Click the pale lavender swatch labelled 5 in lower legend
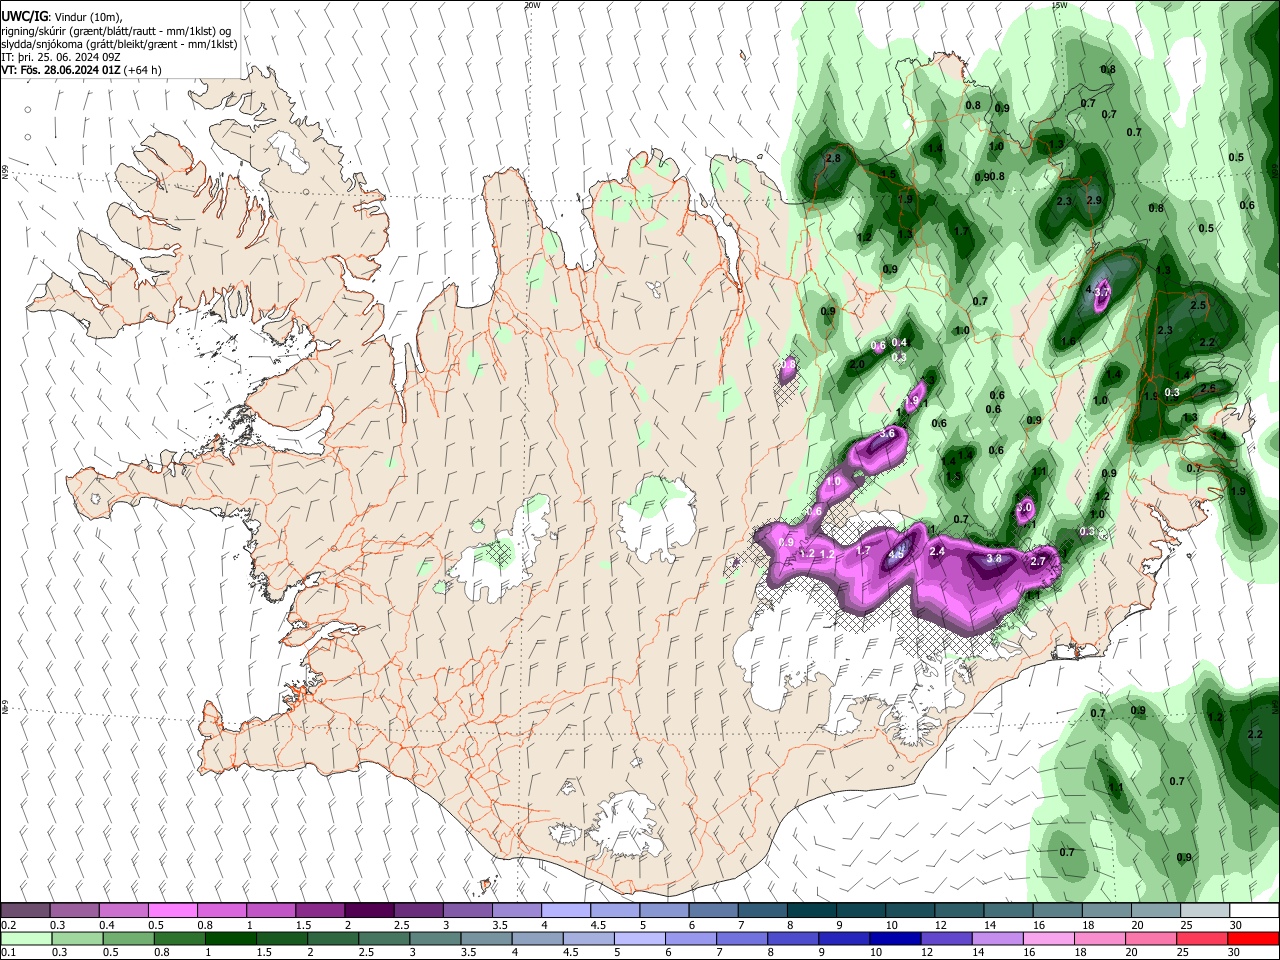The image size is (1280, 960). tap(640, 939)
